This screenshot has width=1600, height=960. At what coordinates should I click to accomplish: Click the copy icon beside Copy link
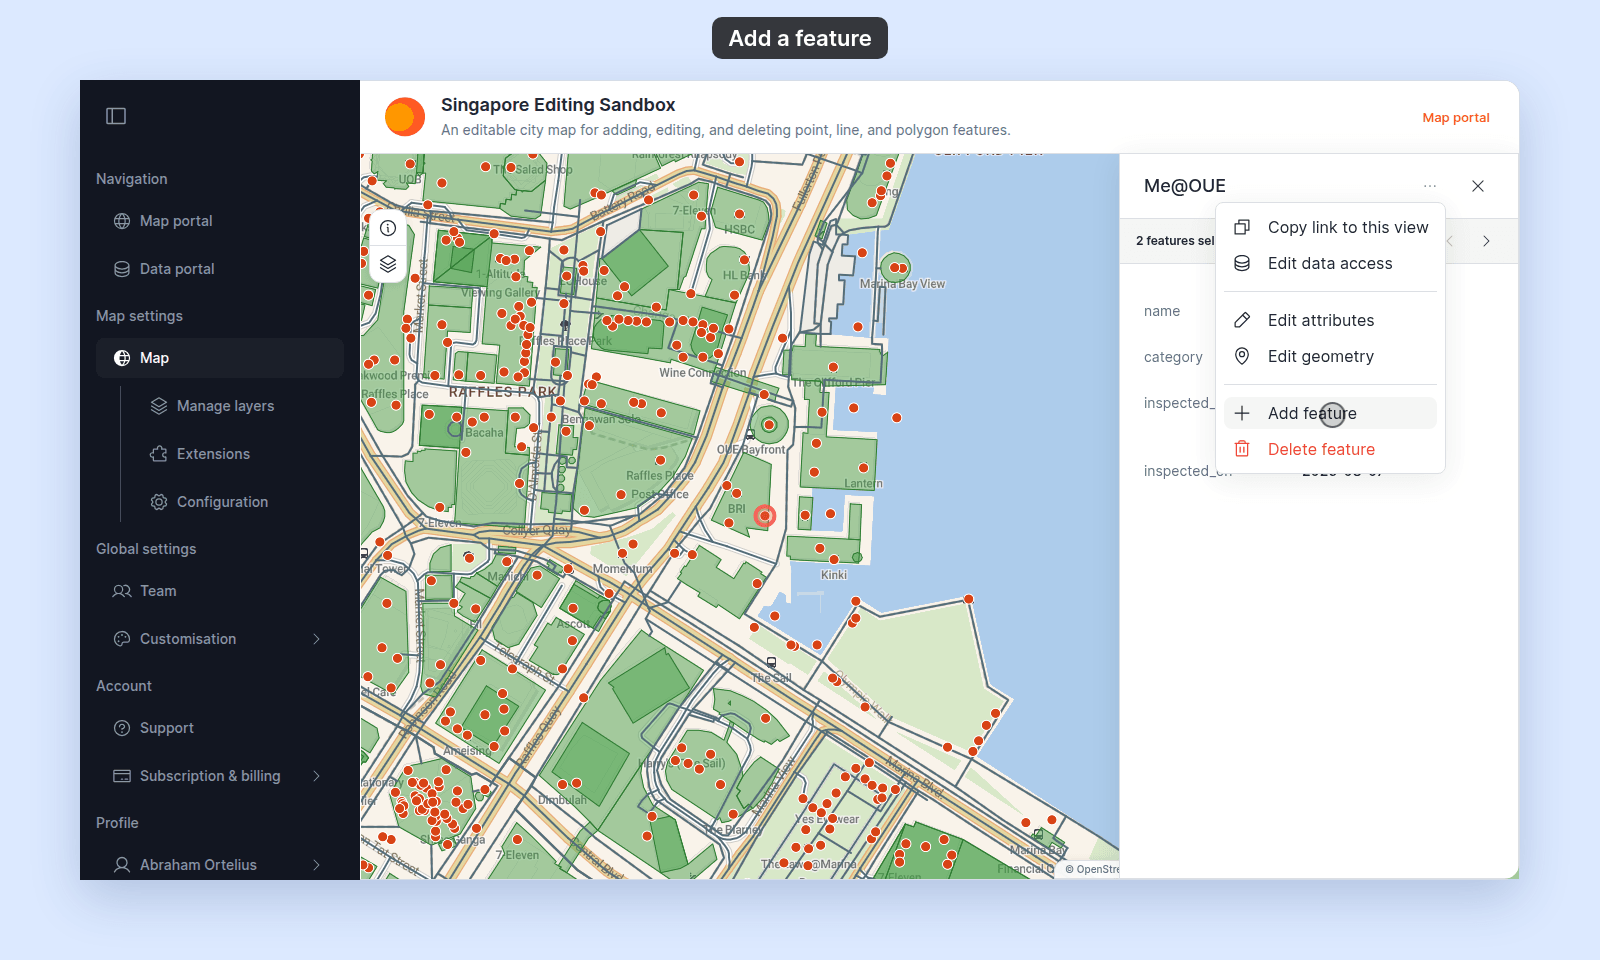coord(1242,227)
